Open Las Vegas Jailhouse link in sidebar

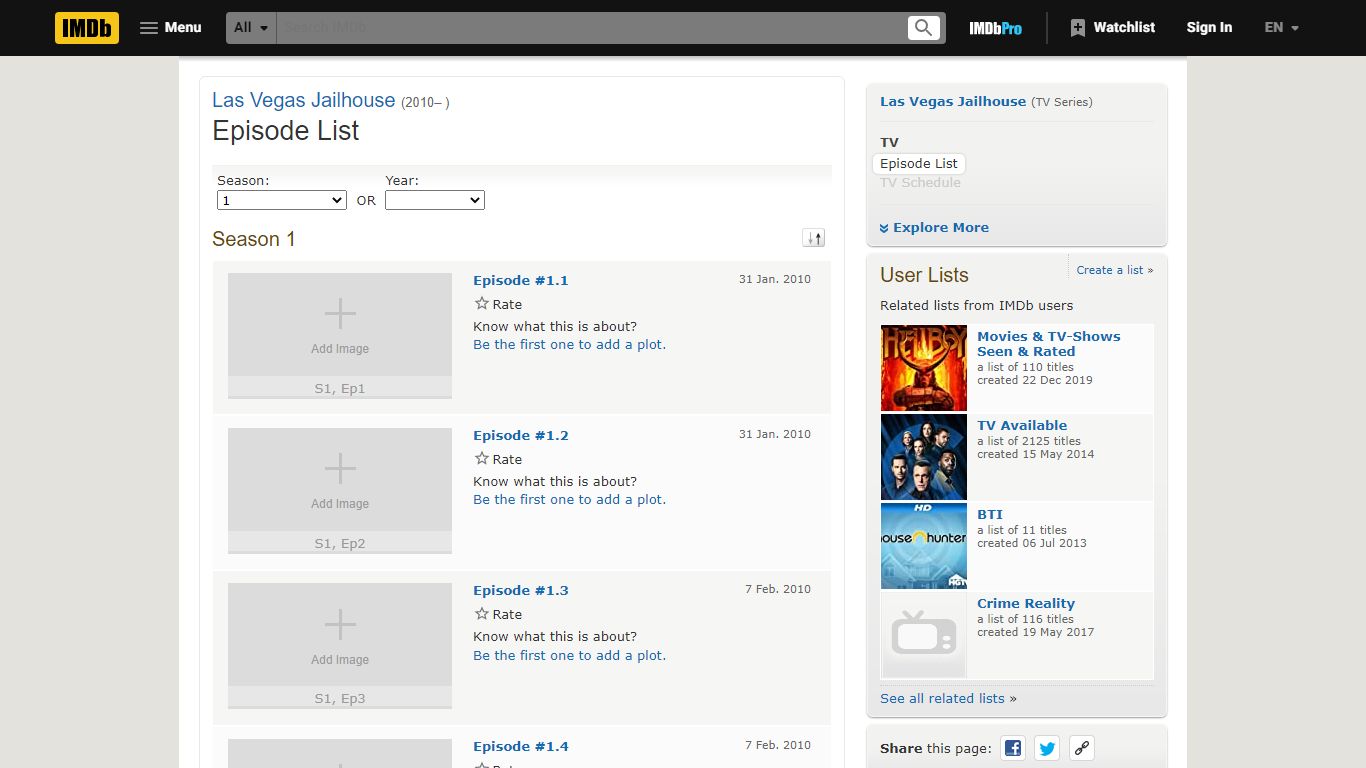tap(953, 101)
